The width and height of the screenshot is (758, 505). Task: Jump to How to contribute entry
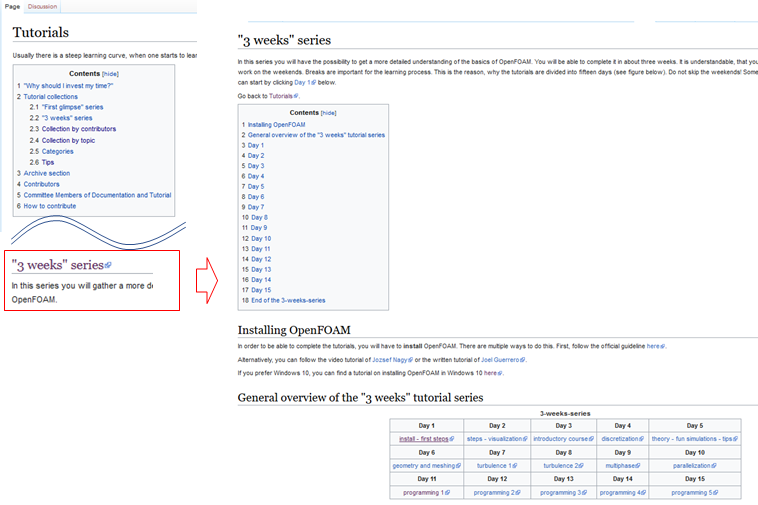tap(50, 206)
